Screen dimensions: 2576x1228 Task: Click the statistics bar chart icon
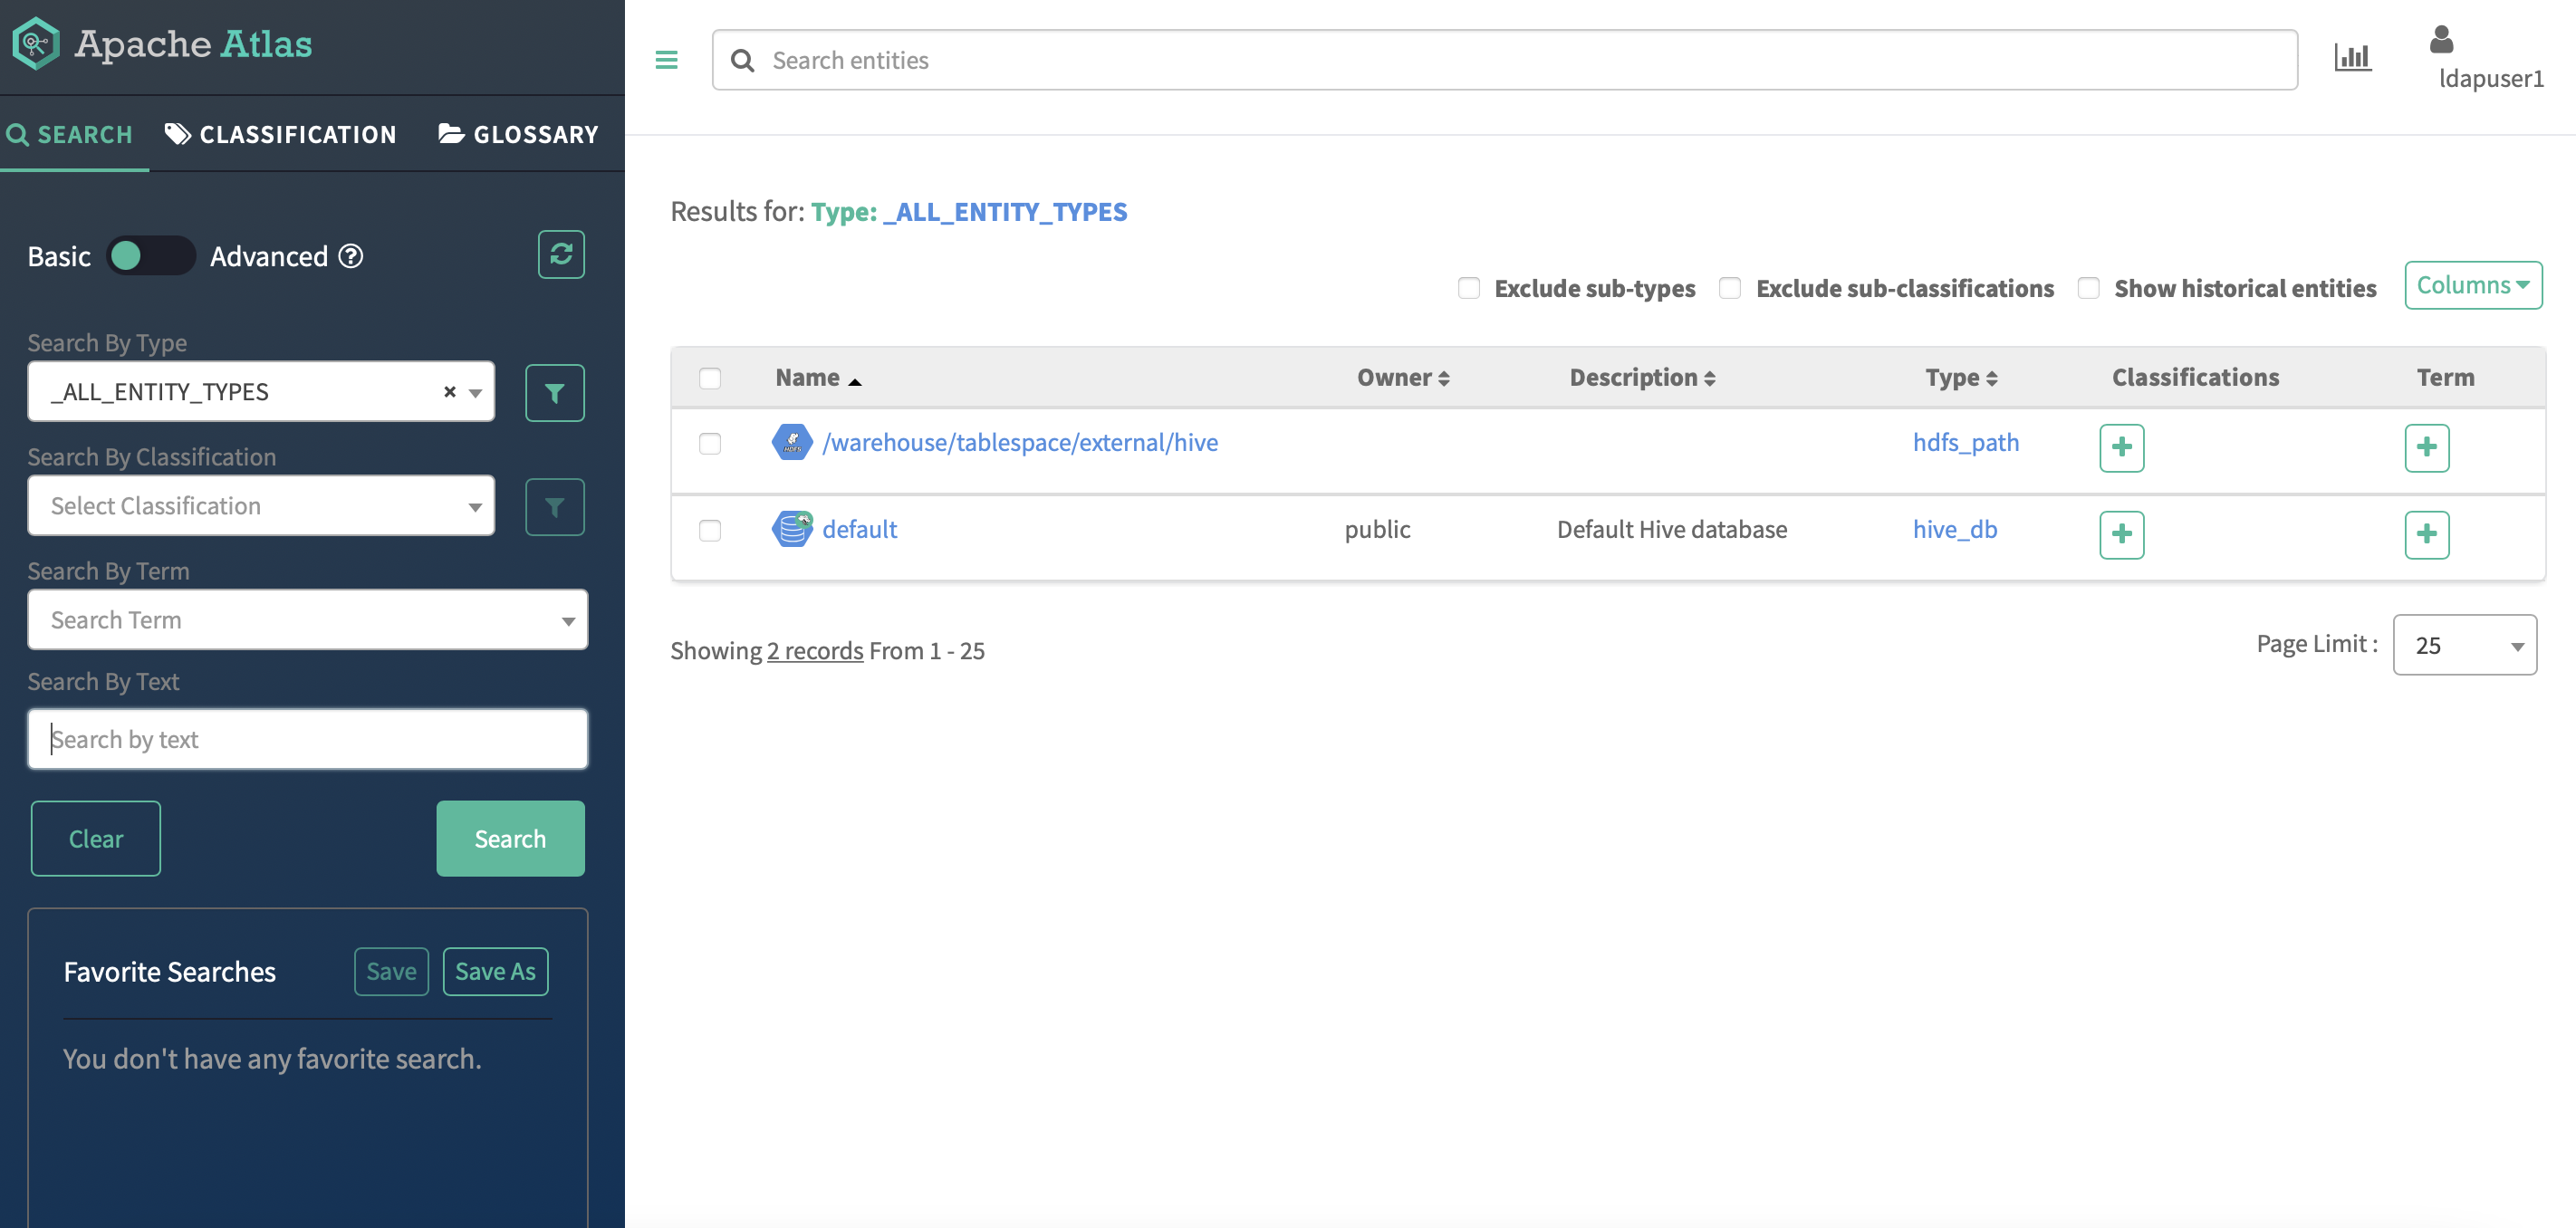tap(2352, 58)
